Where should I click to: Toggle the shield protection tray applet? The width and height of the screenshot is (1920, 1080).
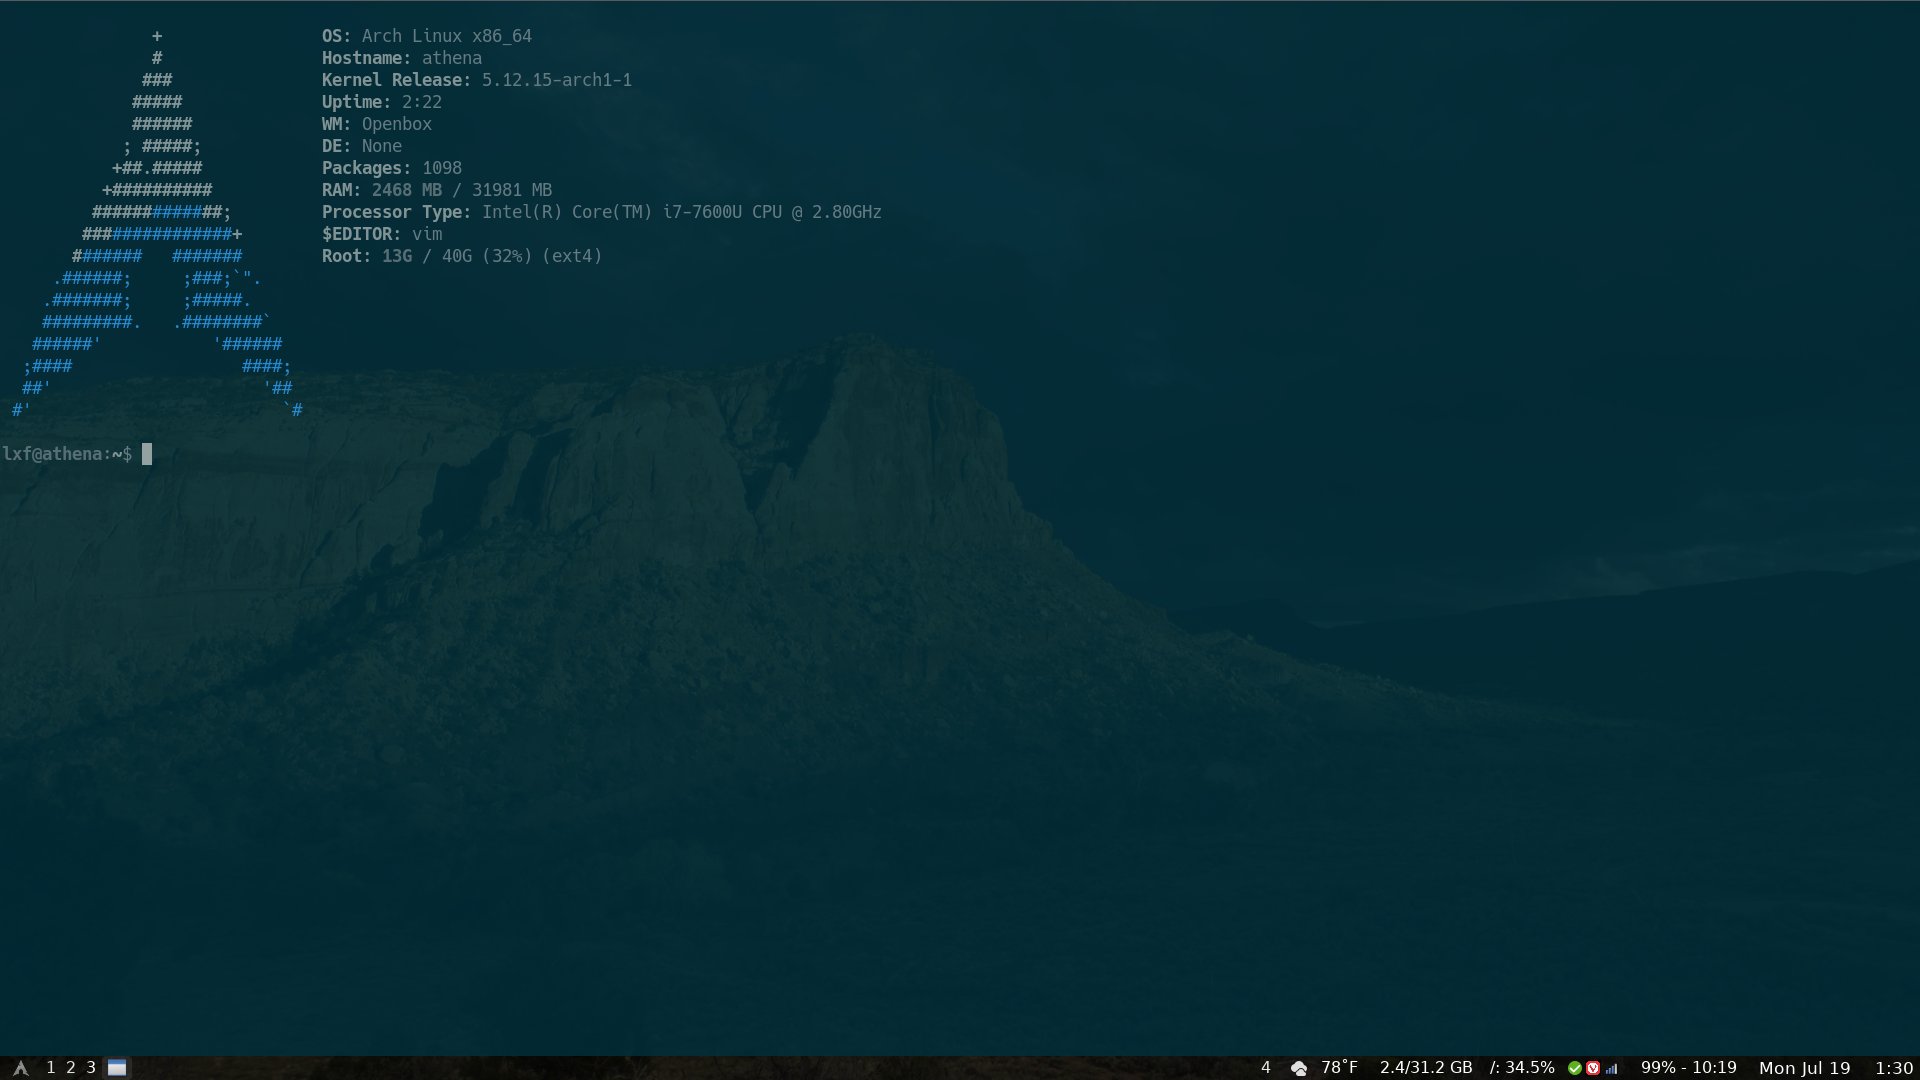point(1594,1067)
